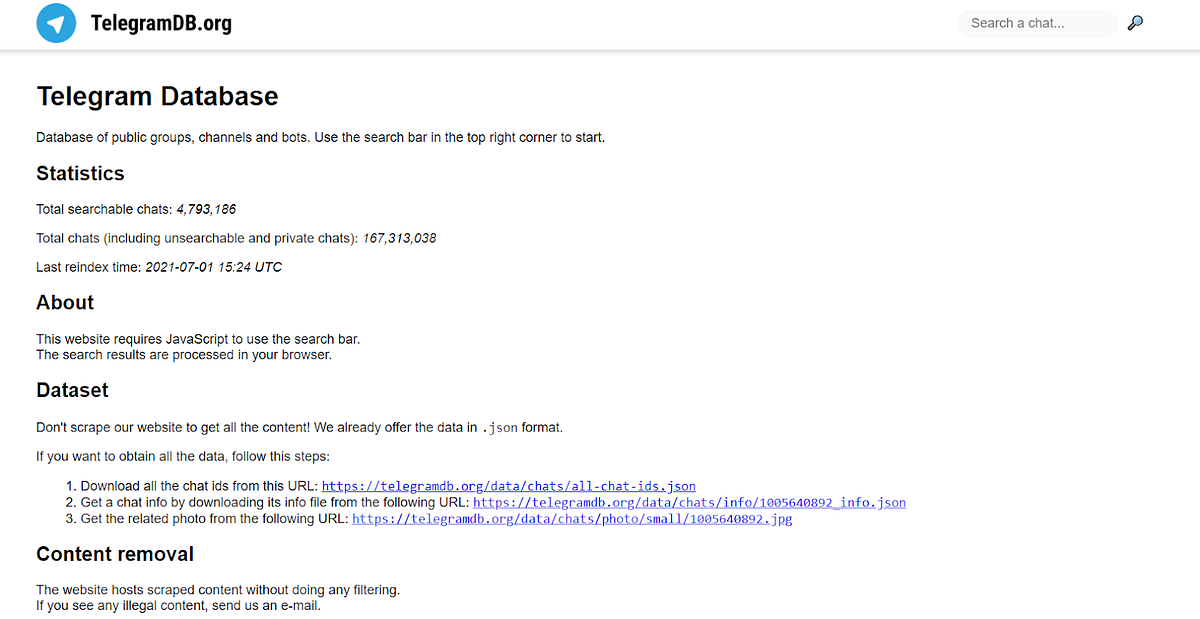The width and height of the screenshot is (1200, 619).
Task: Click the 'Don't scrape our website' paragraph
Action: (x=300, y=428)
